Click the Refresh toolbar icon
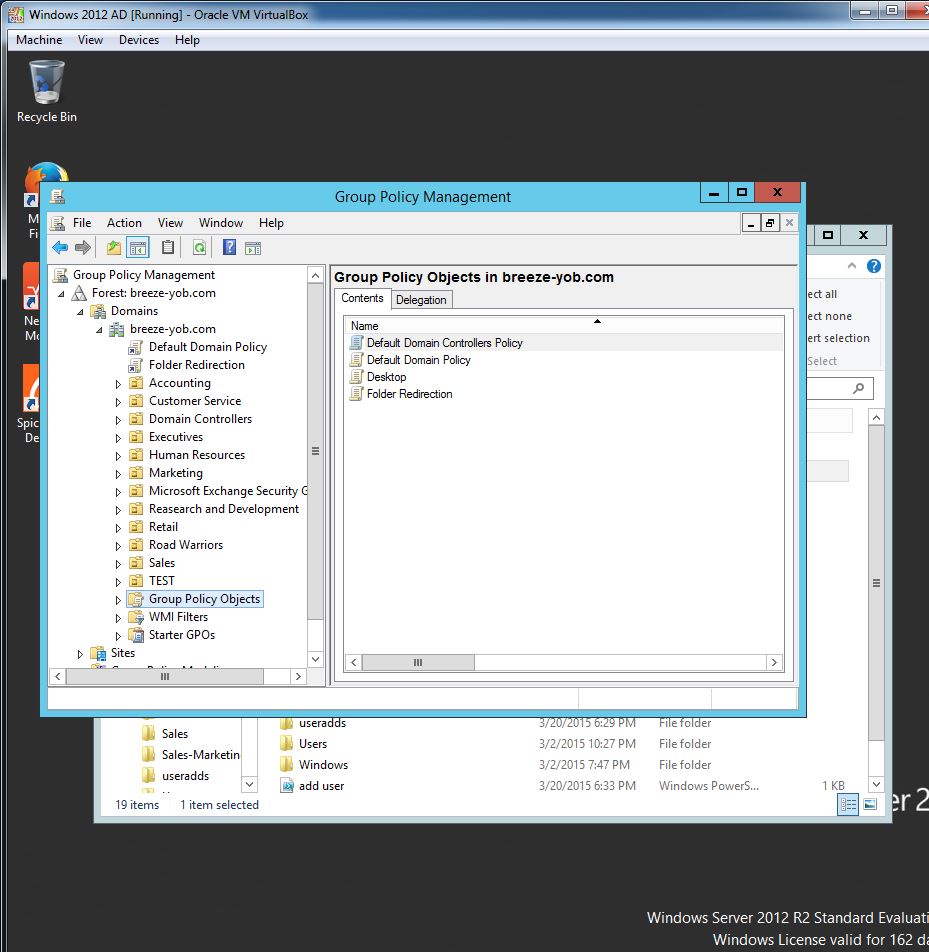 pyautogui.click(x=199, y=248)
